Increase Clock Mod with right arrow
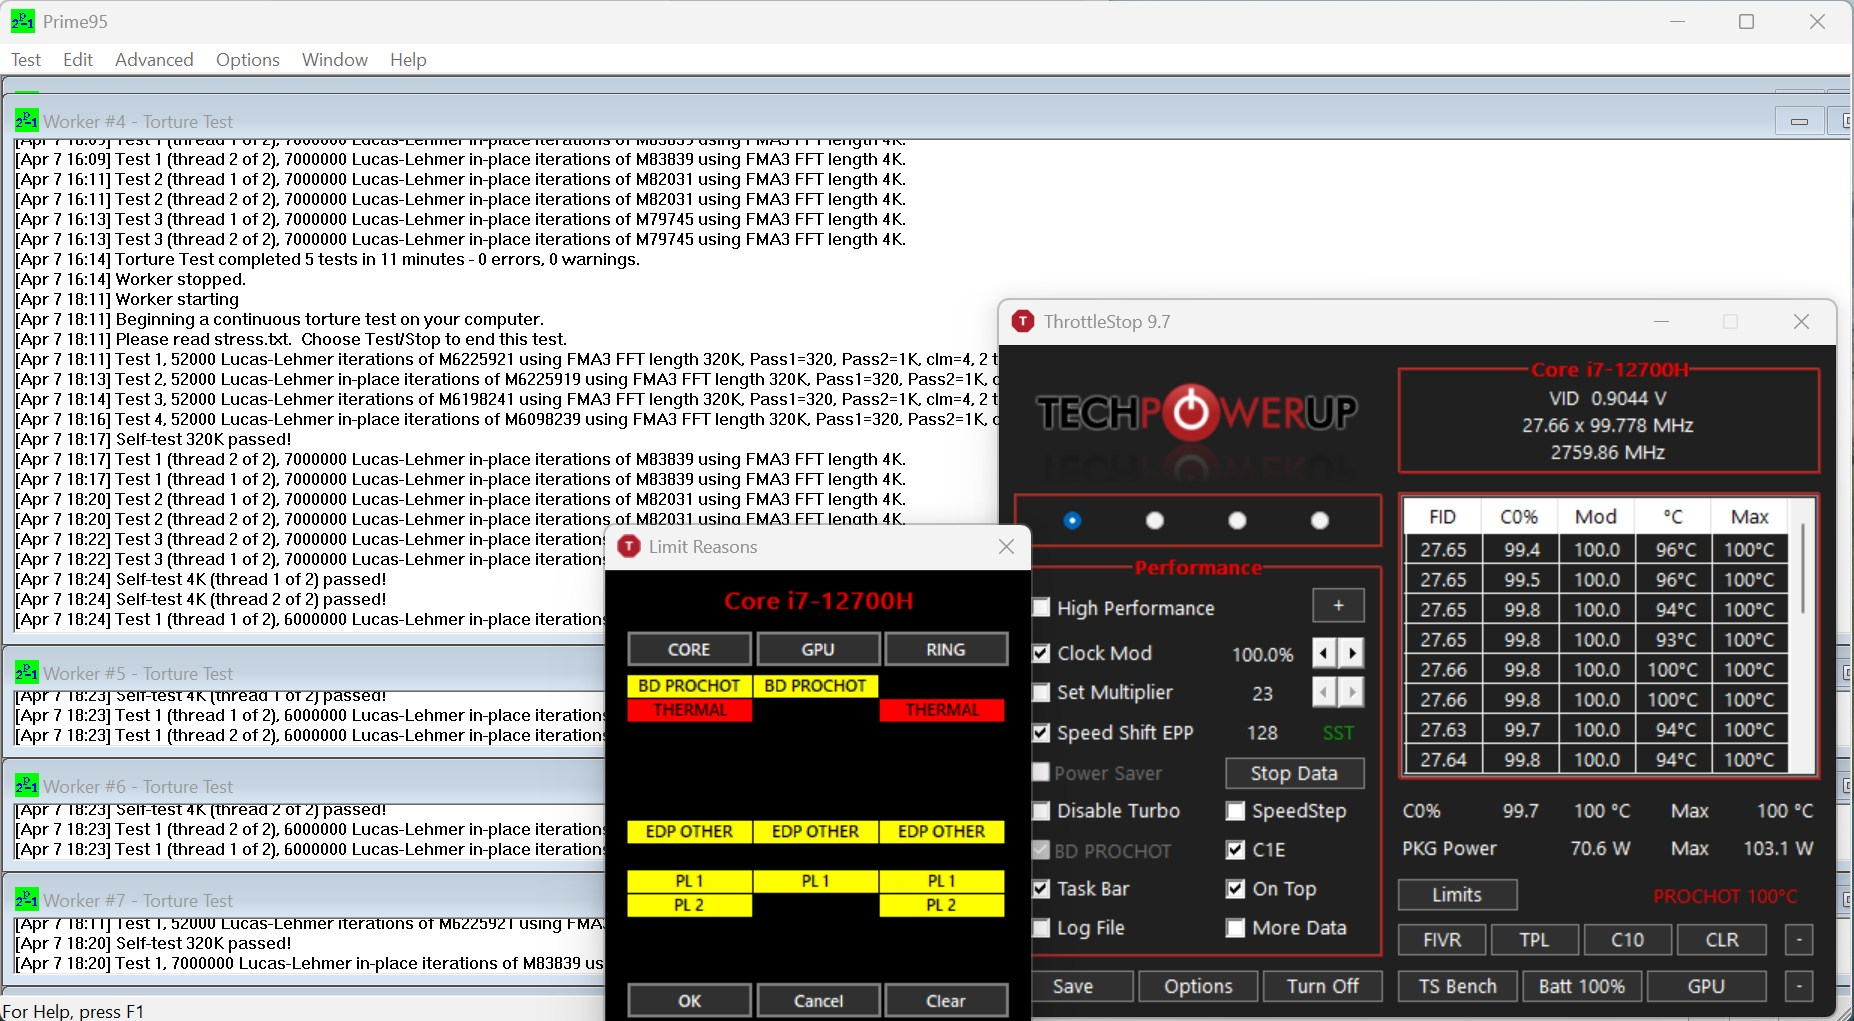 click(x=1352, y=653)
